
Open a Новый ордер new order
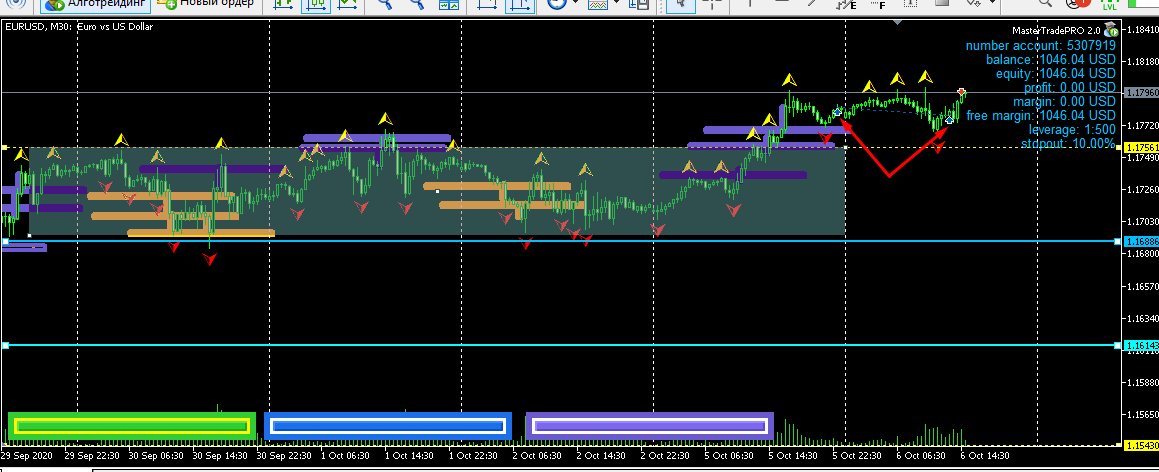[206, 4]
